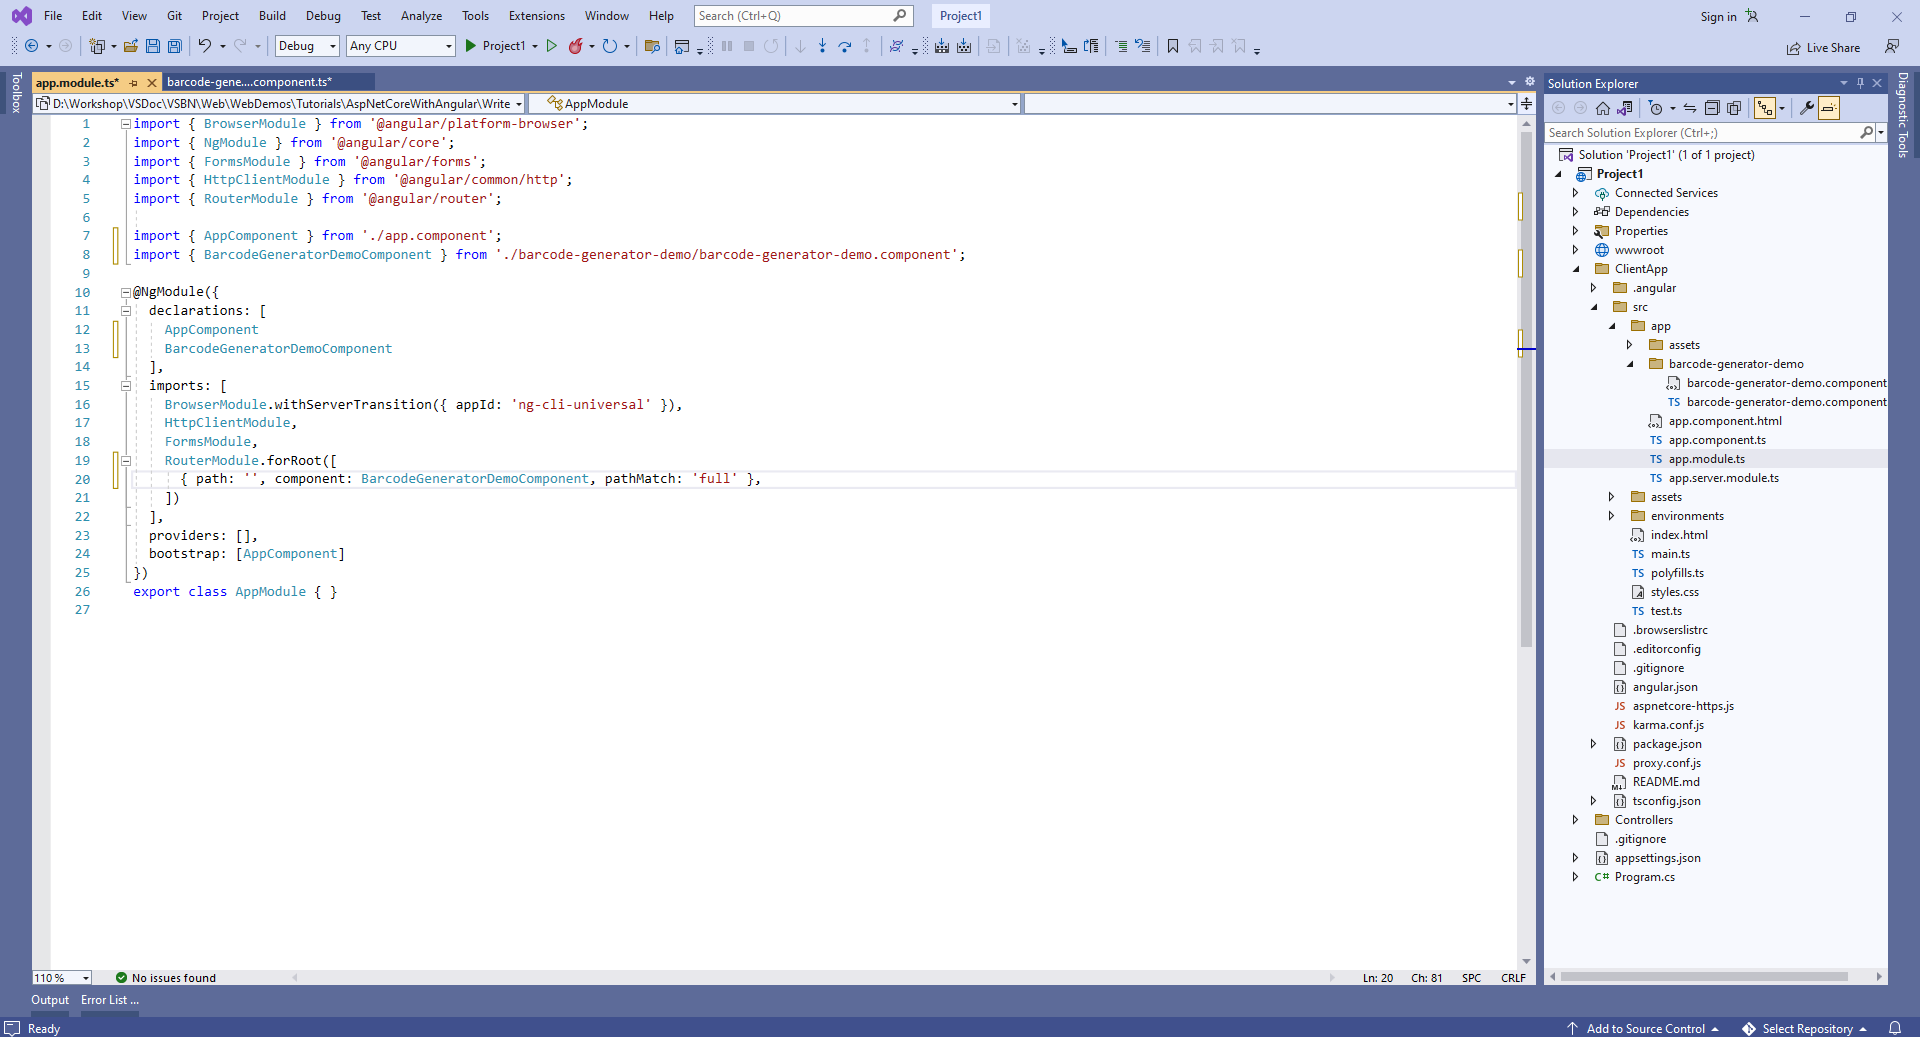1920x1037 pixels.
Task: Open the Extensions menu
Action: pyautogui.click(x=536, y=16)
